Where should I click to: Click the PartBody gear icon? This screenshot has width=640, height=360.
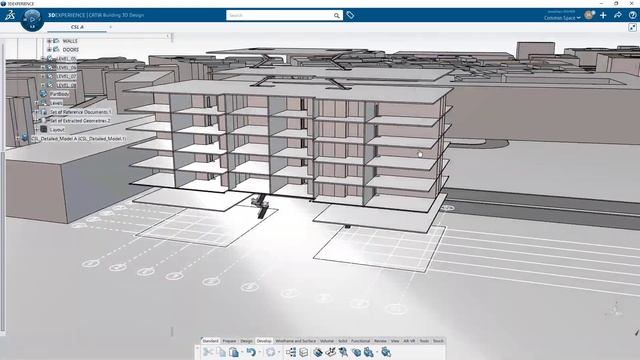(43, 94)
